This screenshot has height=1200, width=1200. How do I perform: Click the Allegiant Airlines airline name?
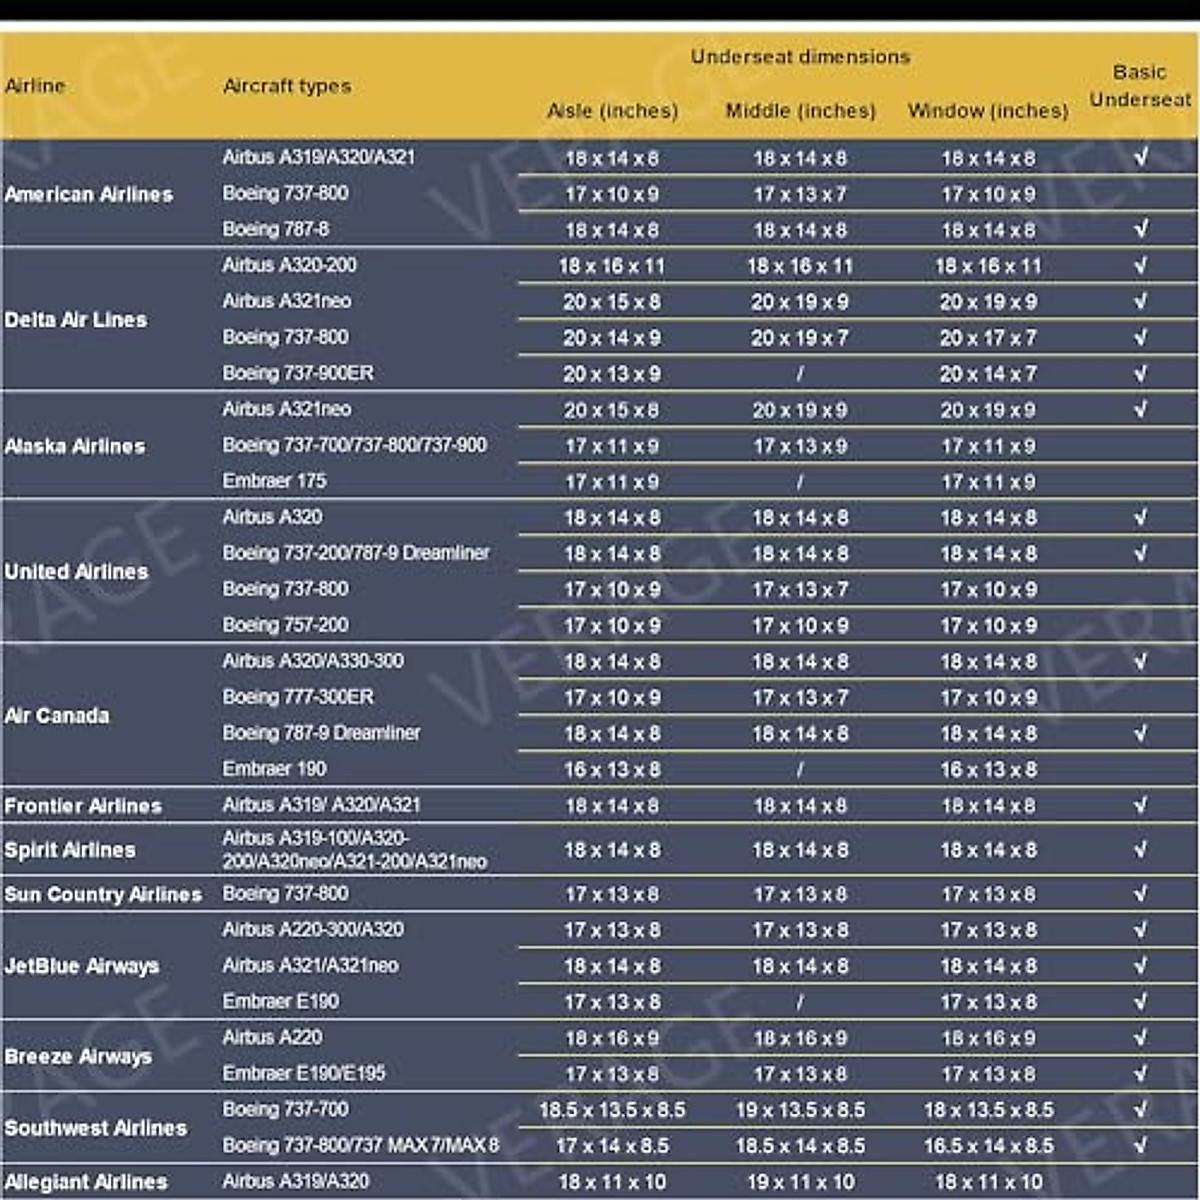[x=86, y=1182]
